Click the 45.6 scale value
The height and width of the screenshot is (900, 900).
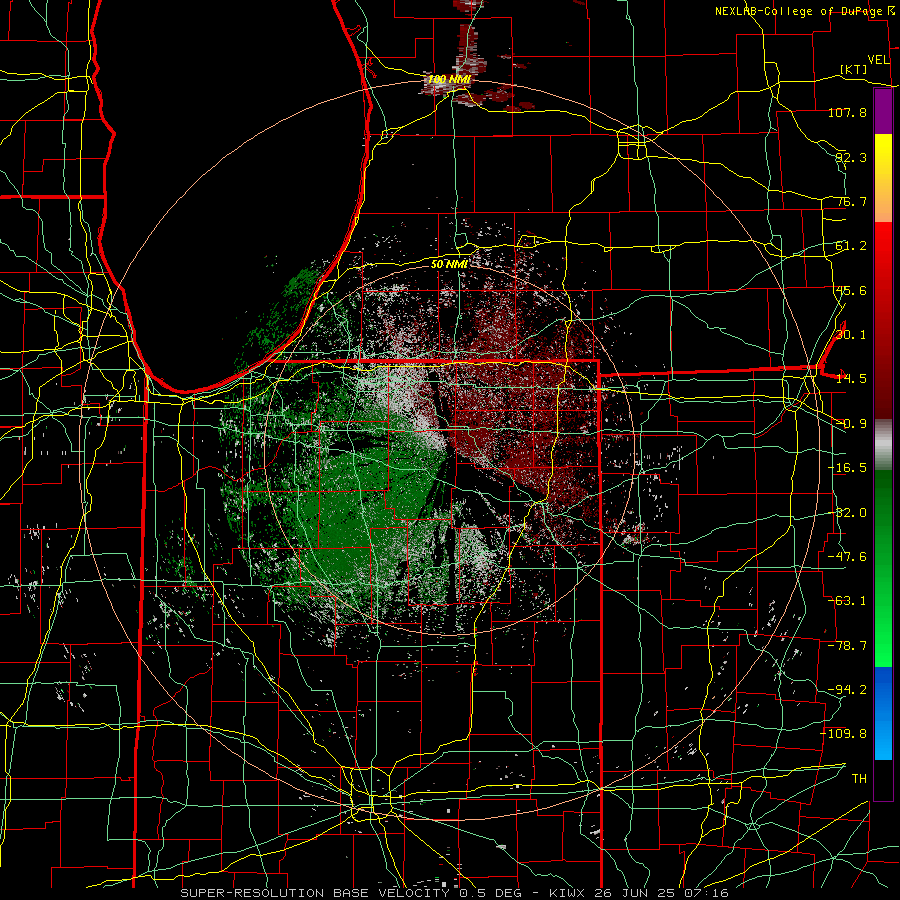point(851,290)
